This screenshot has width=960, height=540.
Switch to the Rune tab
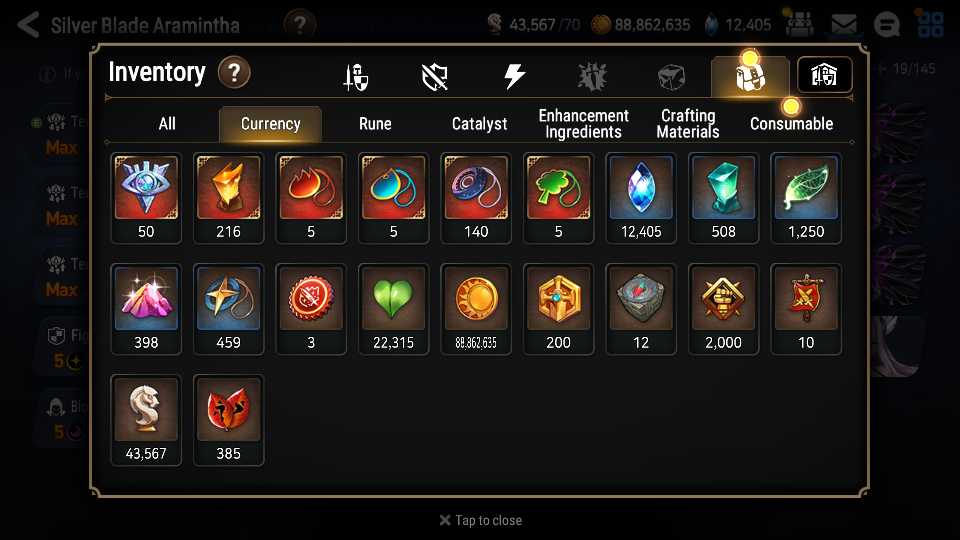point(375,124)
